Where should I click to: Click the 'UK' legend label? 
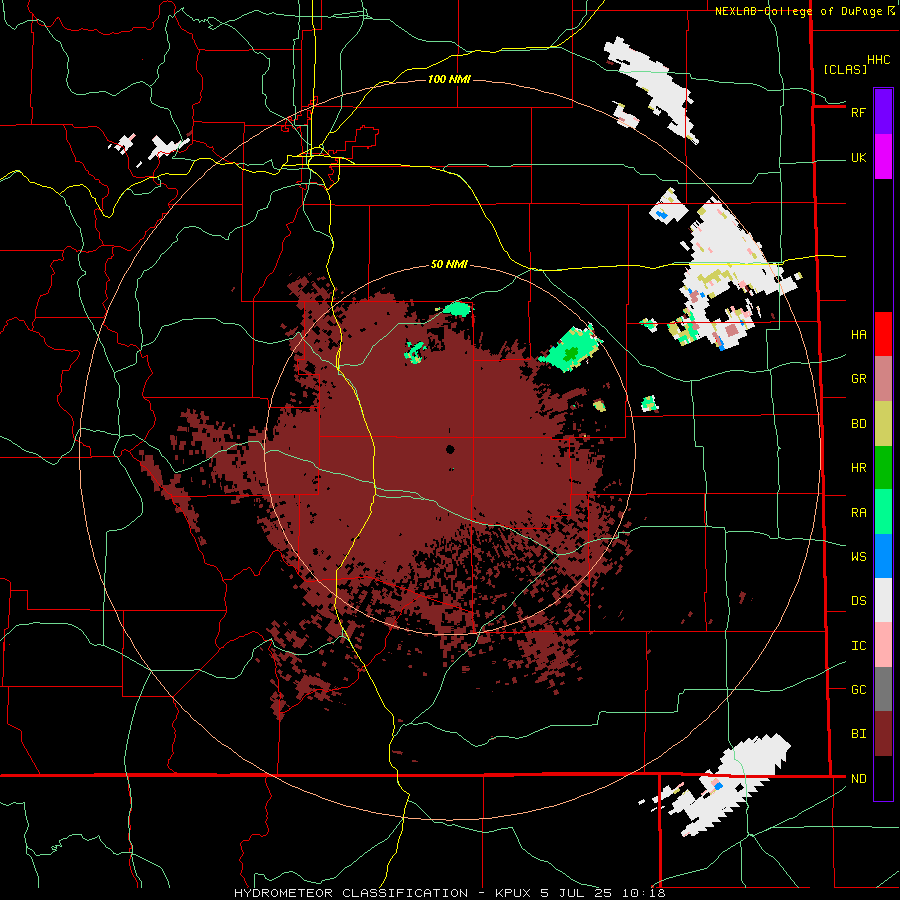click(858, 158)
